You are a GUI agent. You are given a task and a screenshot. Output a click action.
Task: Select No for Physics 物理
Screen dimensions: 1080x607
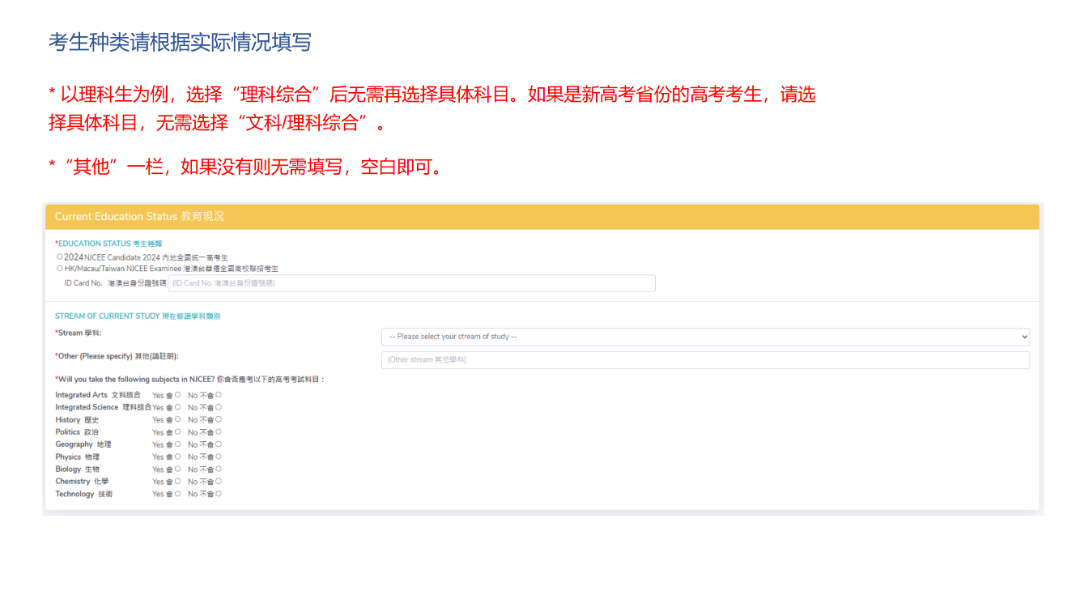coord(218,457)
